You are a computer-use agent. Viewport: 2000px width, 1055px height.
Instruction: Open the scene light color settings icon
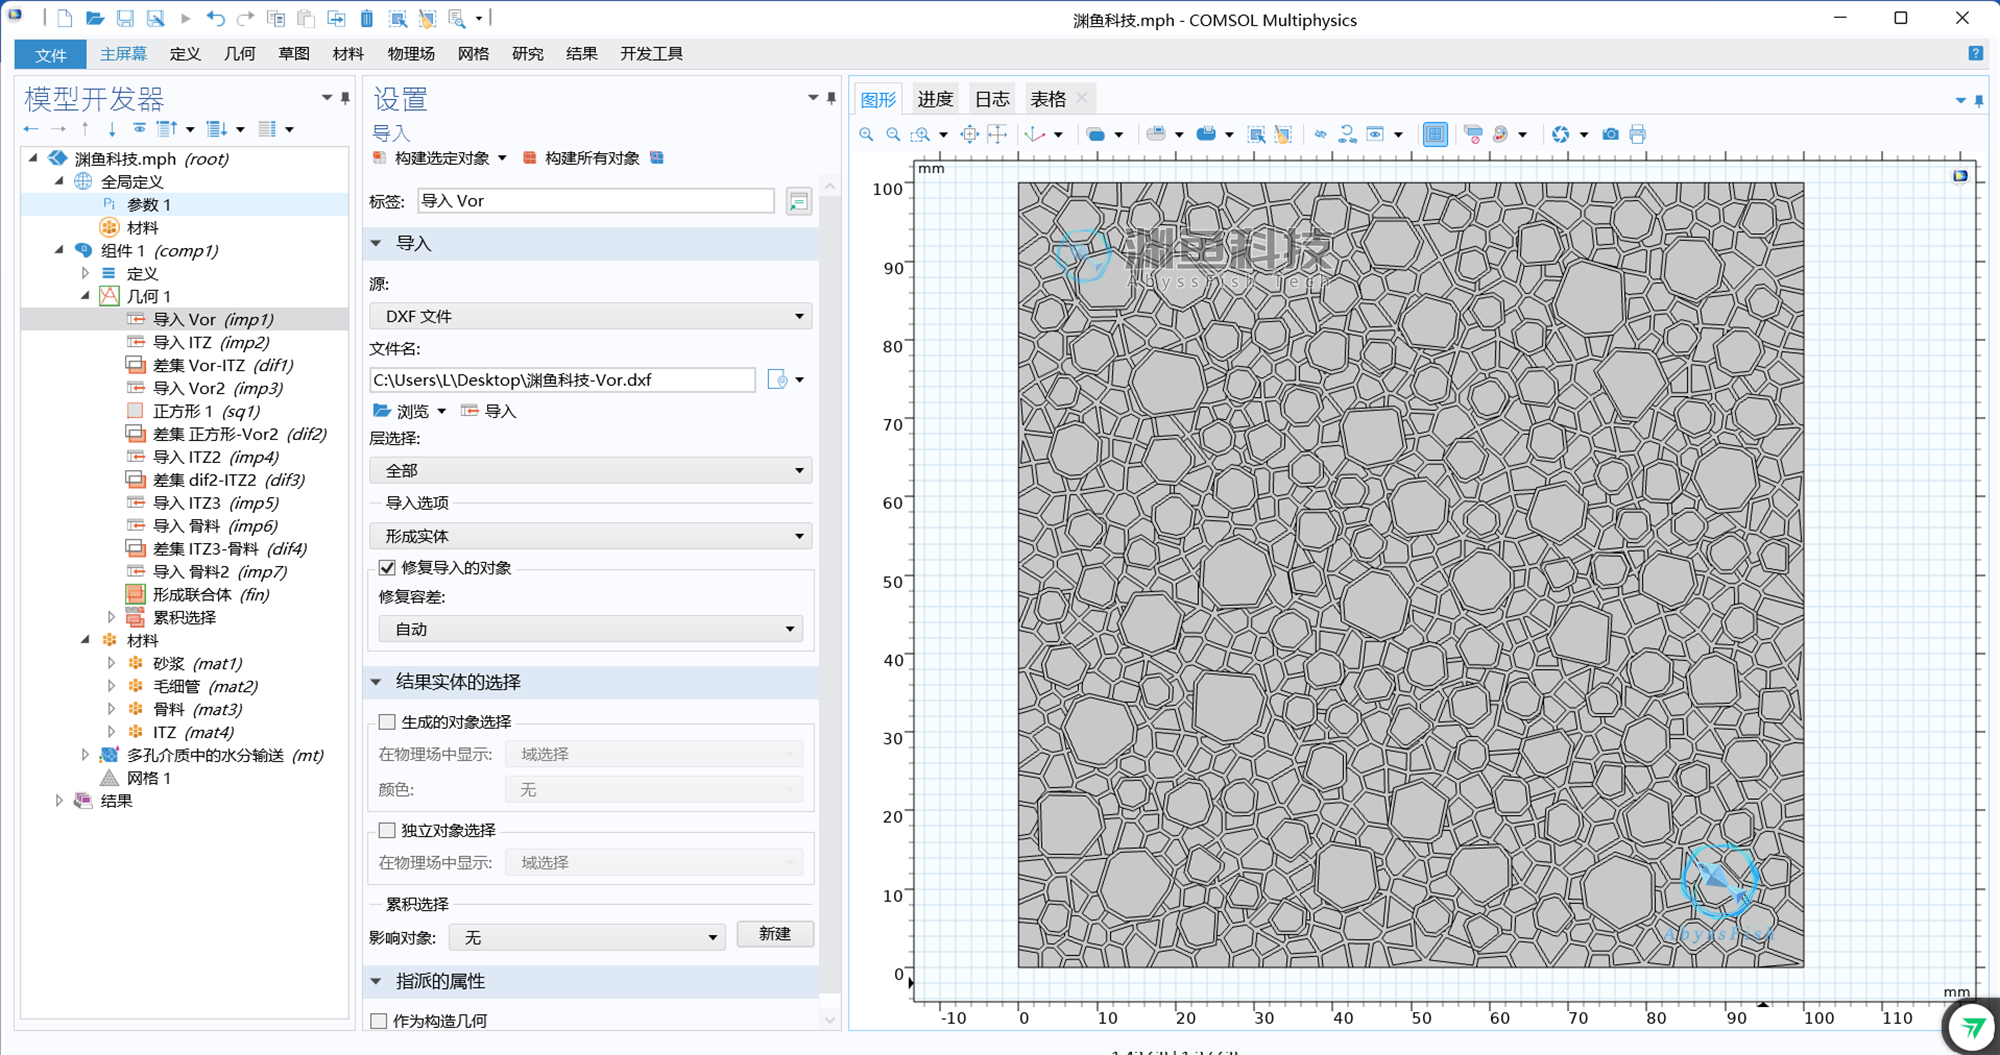[x=1500, y=134]
